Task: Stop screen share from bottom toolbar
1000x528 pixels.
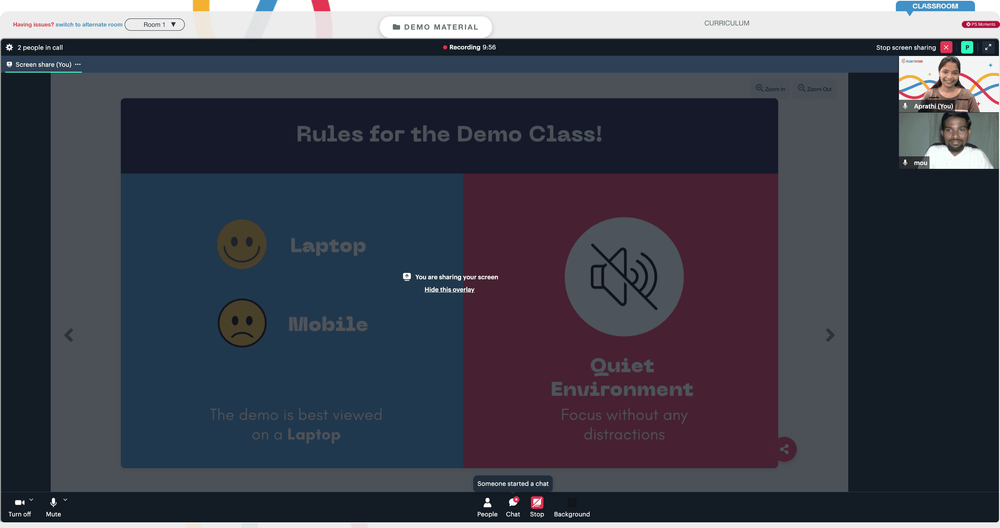Action: pos(537,508)
